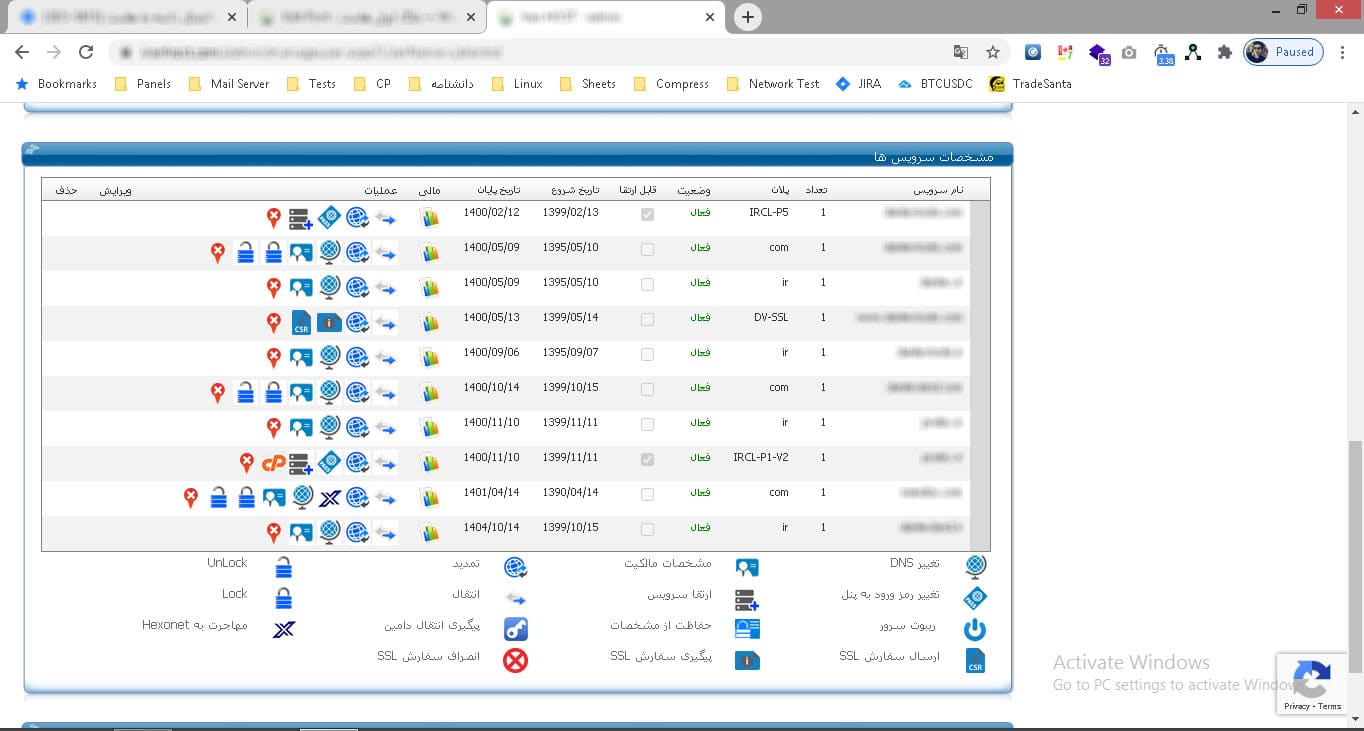This screenshot has height=731, width=1364.
Task: Open financial chart icon, row ending 1404/10/14
Action: [430, 533]
